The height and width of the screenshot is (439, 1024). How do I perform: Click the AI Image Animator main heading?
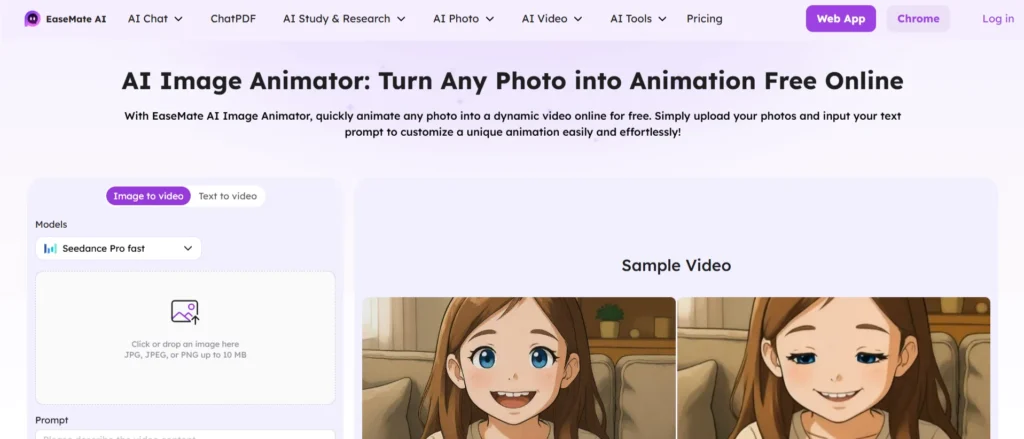[x=512, y=81]
